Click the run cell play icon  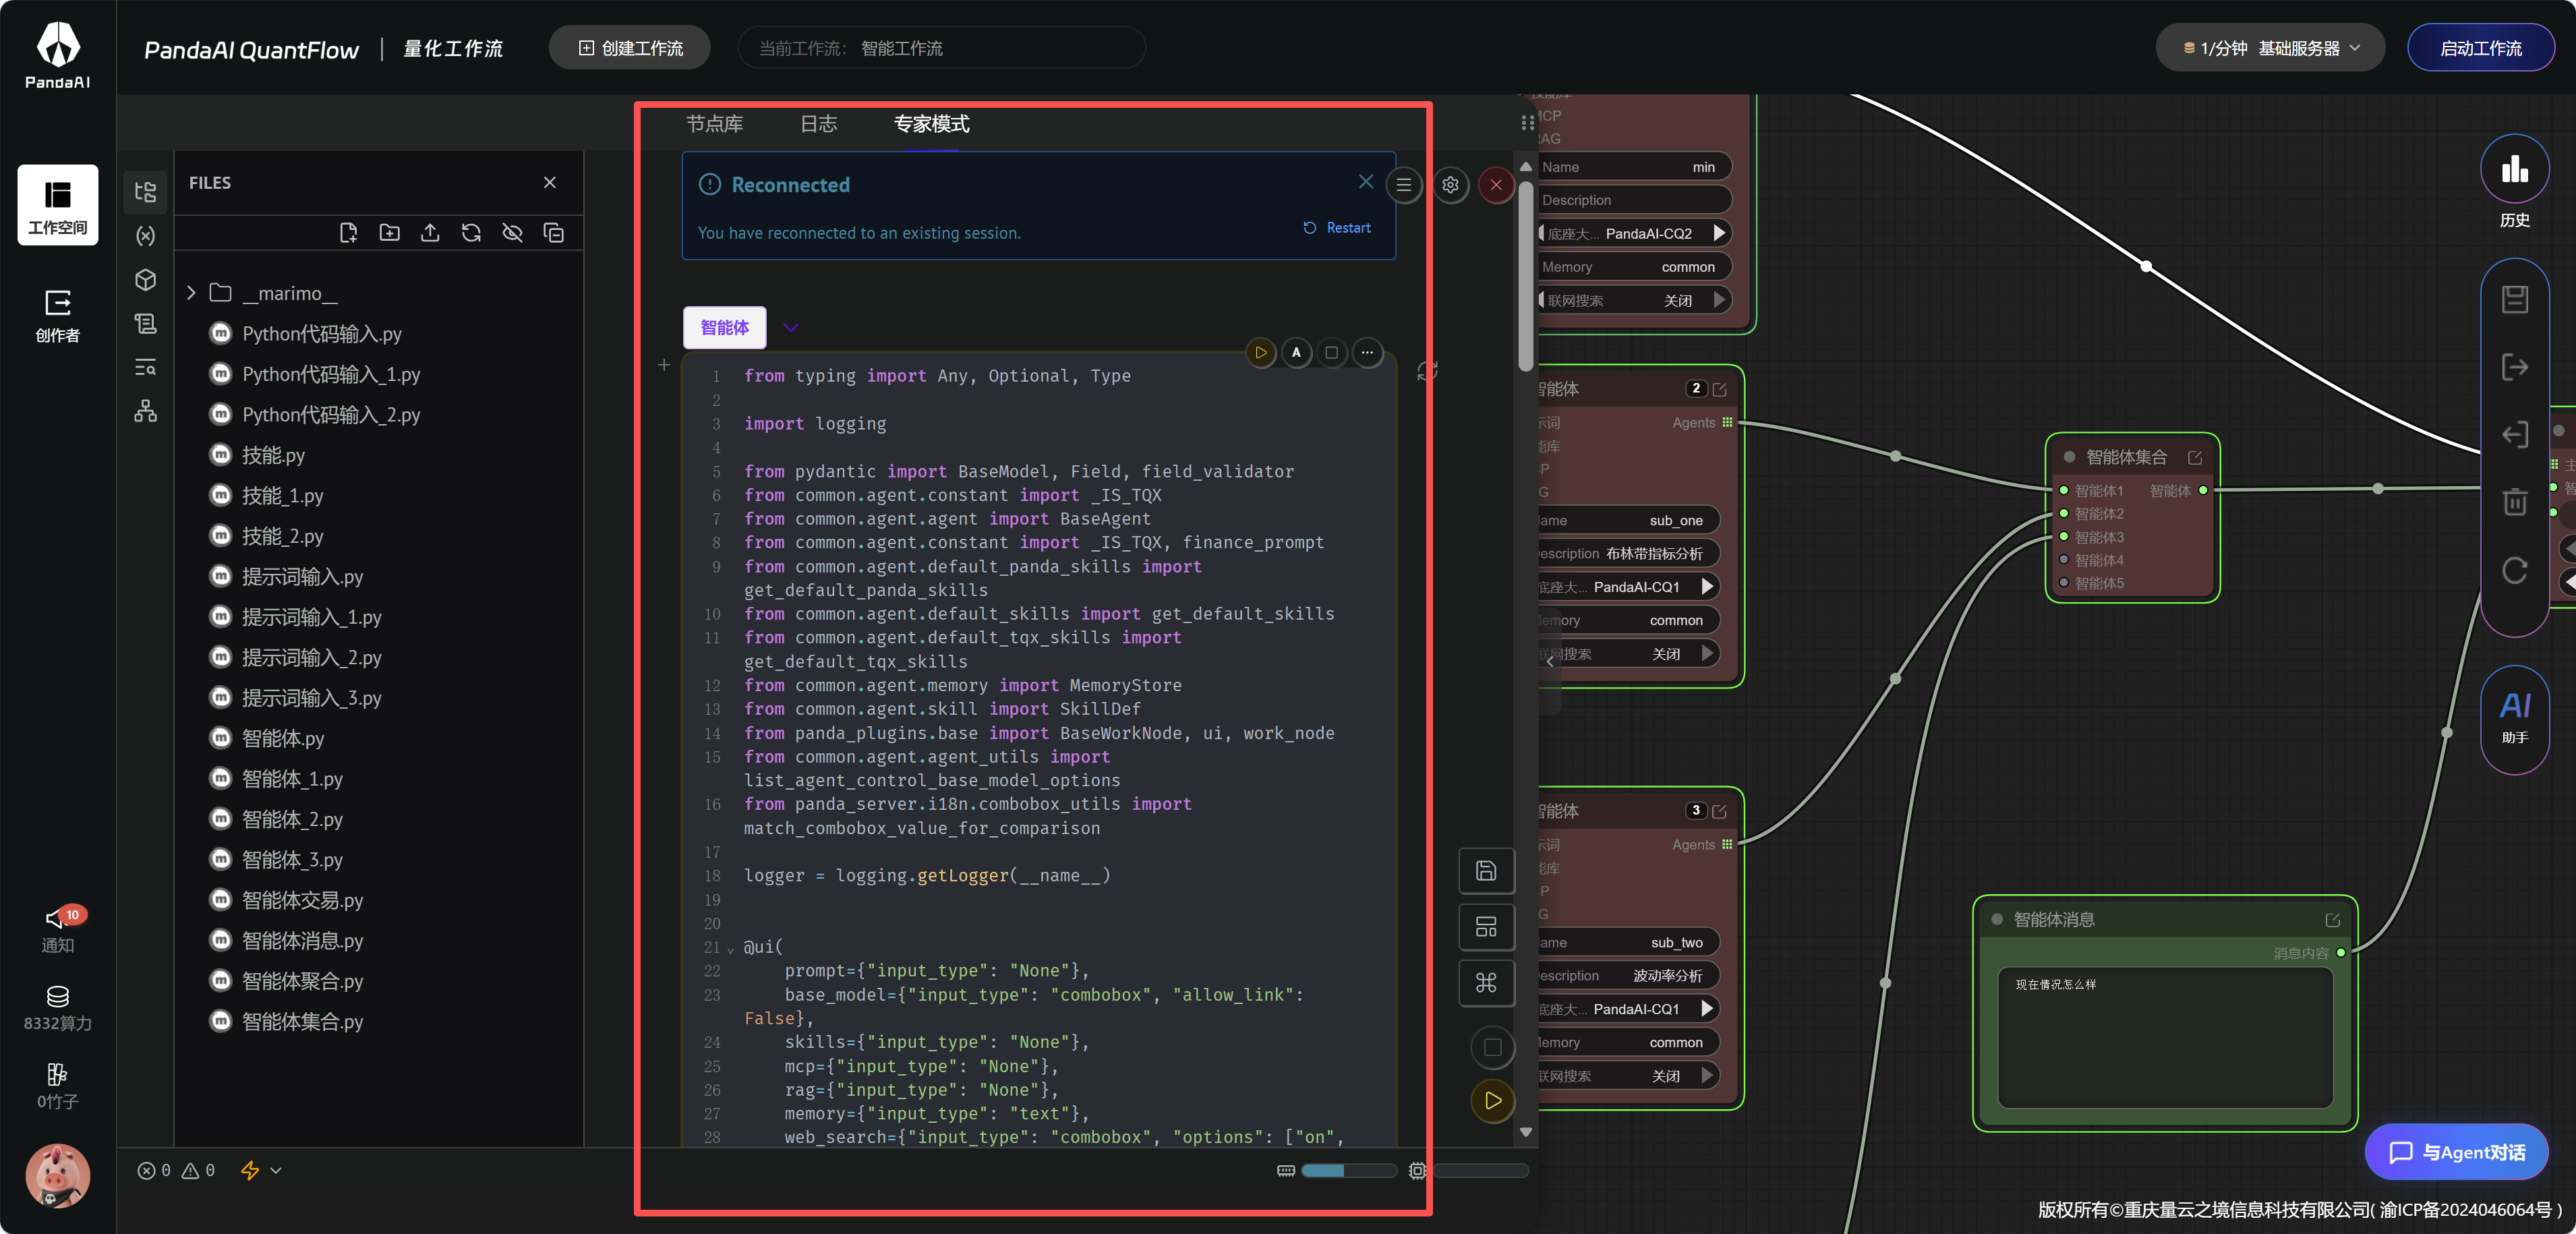1260,352
